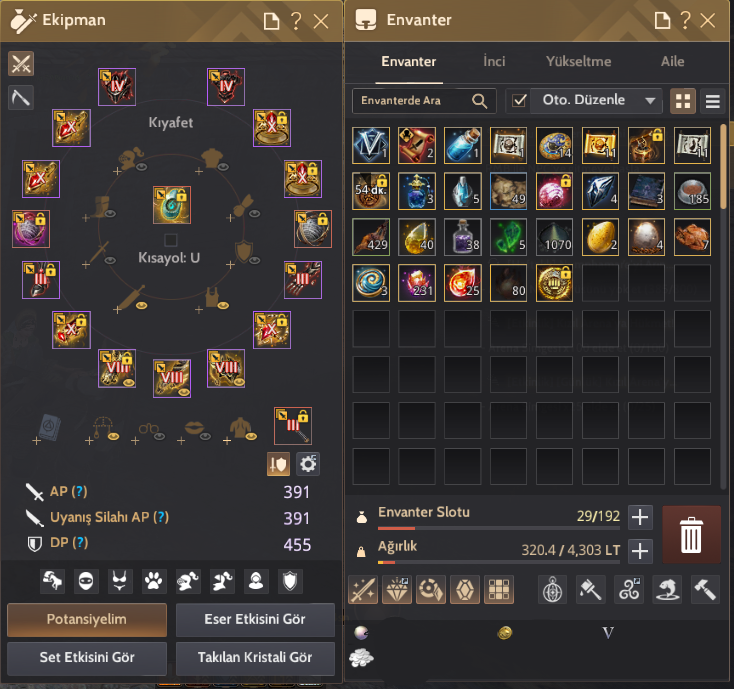Expand inventory slots with plus button
The image size is (734, 689).
640,517
